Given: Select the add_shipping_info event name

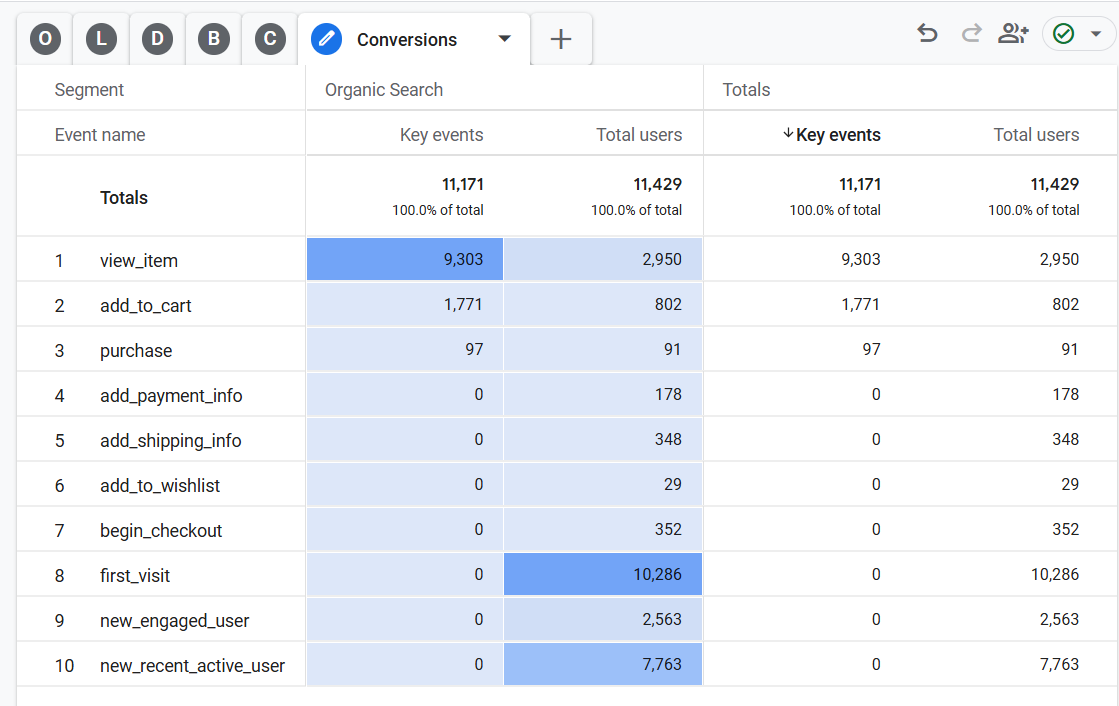Looking at the screenshot, I should click(x=171, y=440).
